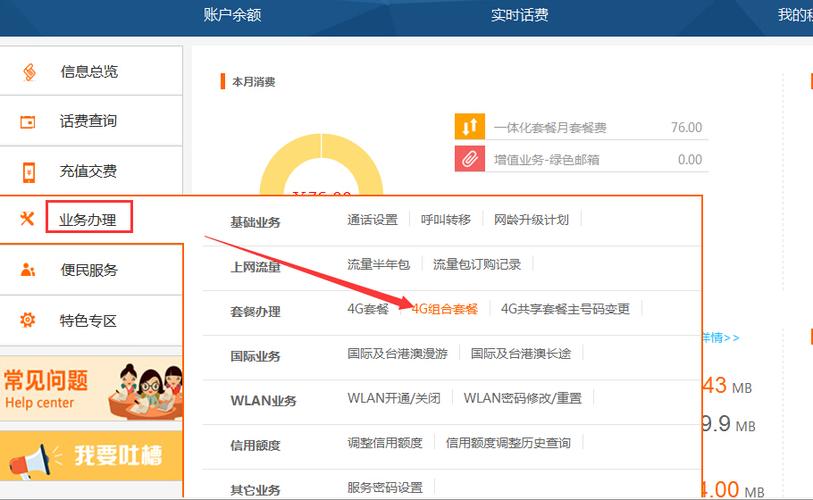
Task: Click the 增值业务-绿色邮箱 row text
Action: [x=546, y=160]
